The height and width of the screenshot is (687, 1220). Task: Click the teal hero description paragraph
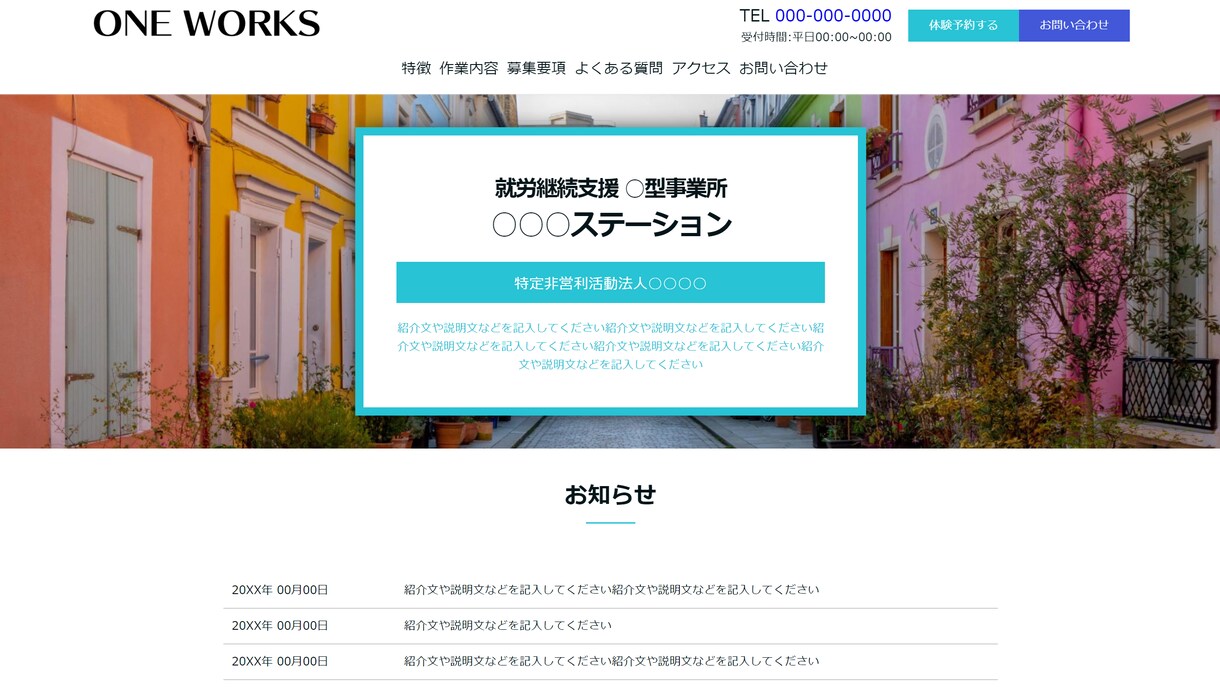pyautogui.click(x=610, y=346)
